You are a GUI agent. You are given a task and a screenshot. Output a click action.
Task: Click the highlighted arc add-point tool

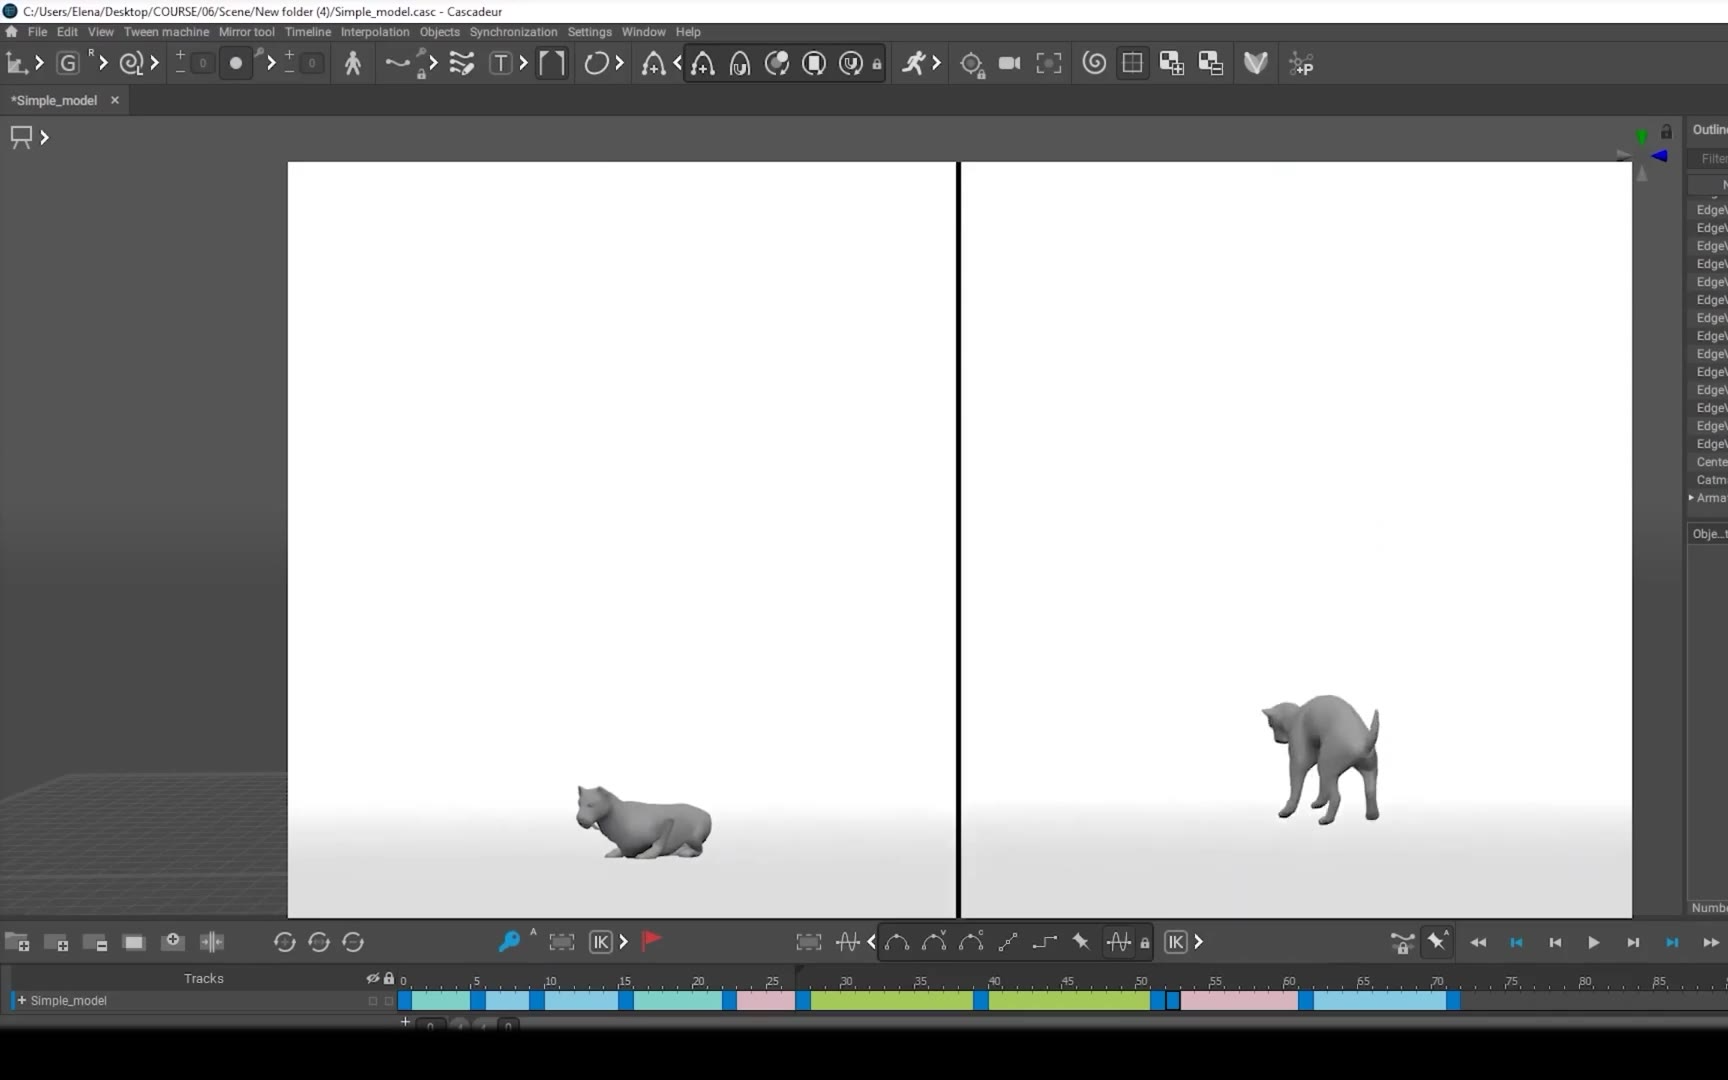pyautogui.click(x=702, y=64)
